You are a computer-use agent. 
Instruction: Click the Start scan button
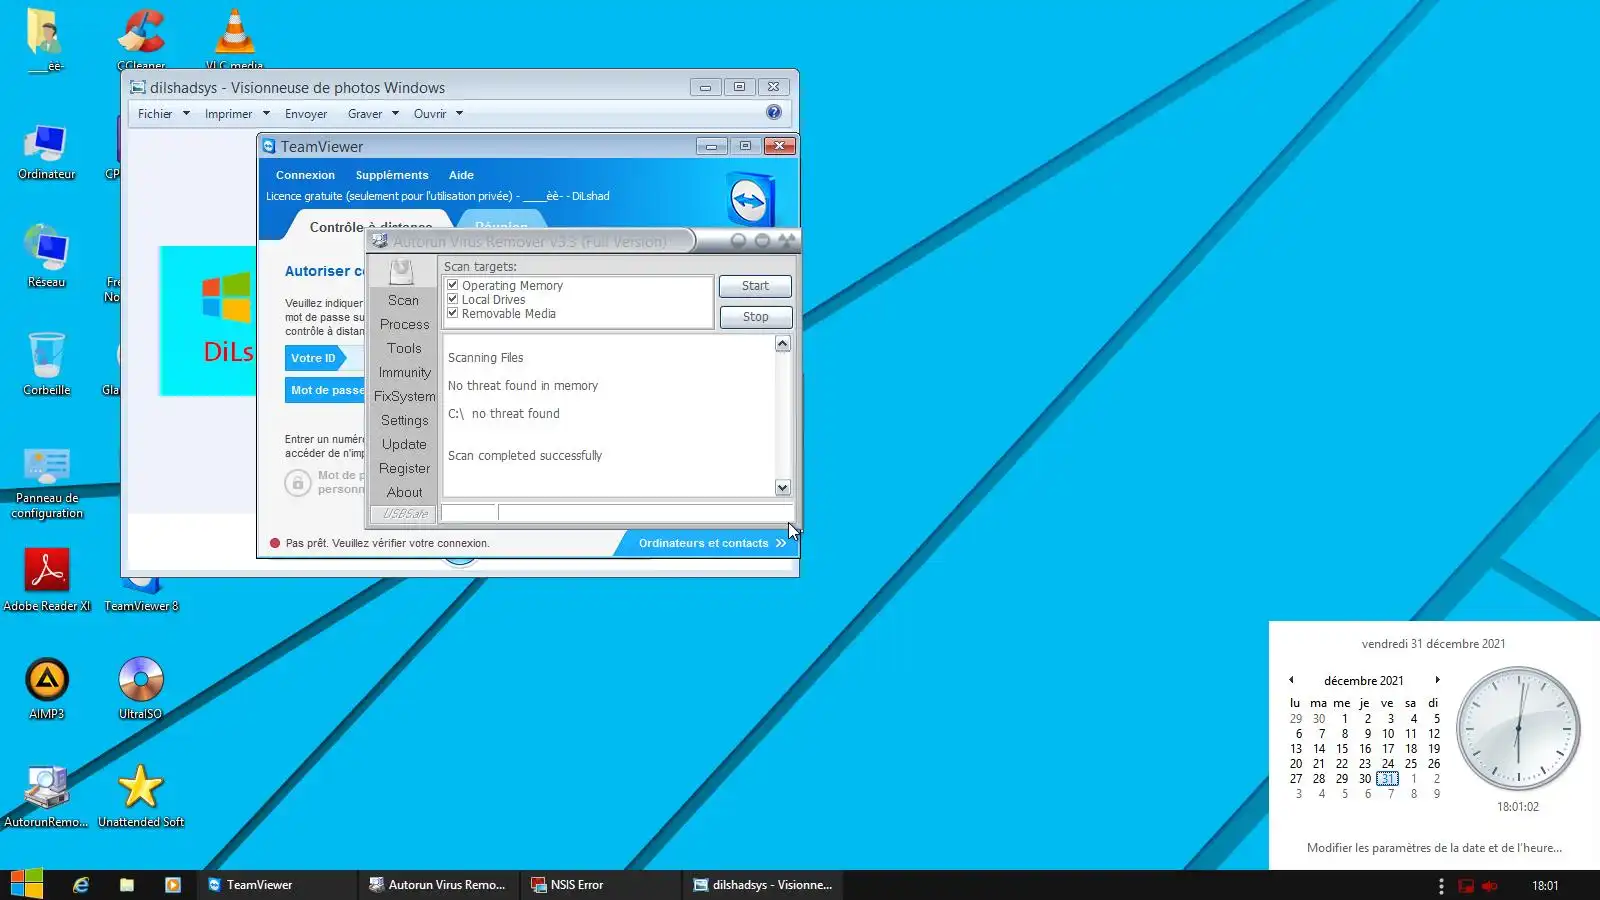[x=755, y=286]
